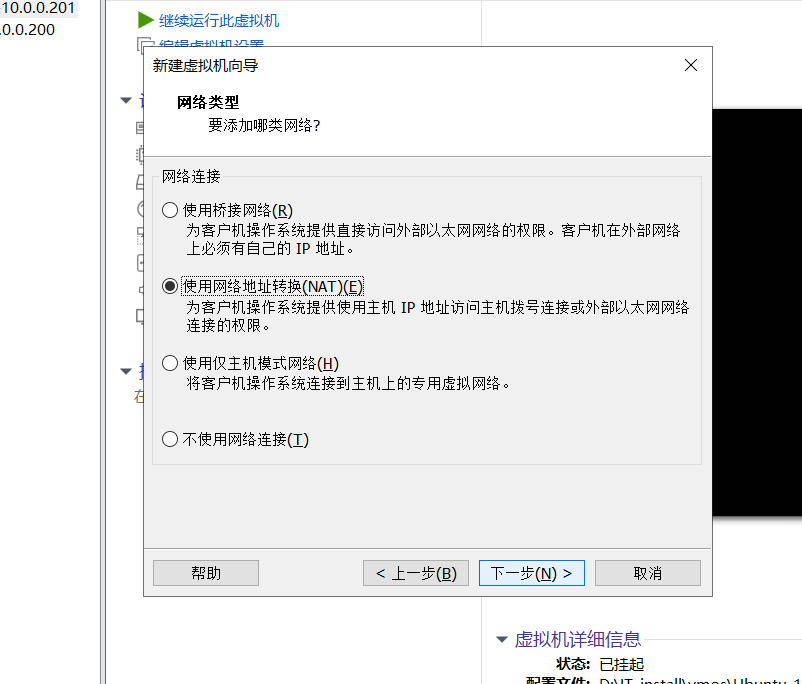This screenshot has width=802, height=684.
Task: Collapse the devices section triangle
Action: (x=126, y=100)
